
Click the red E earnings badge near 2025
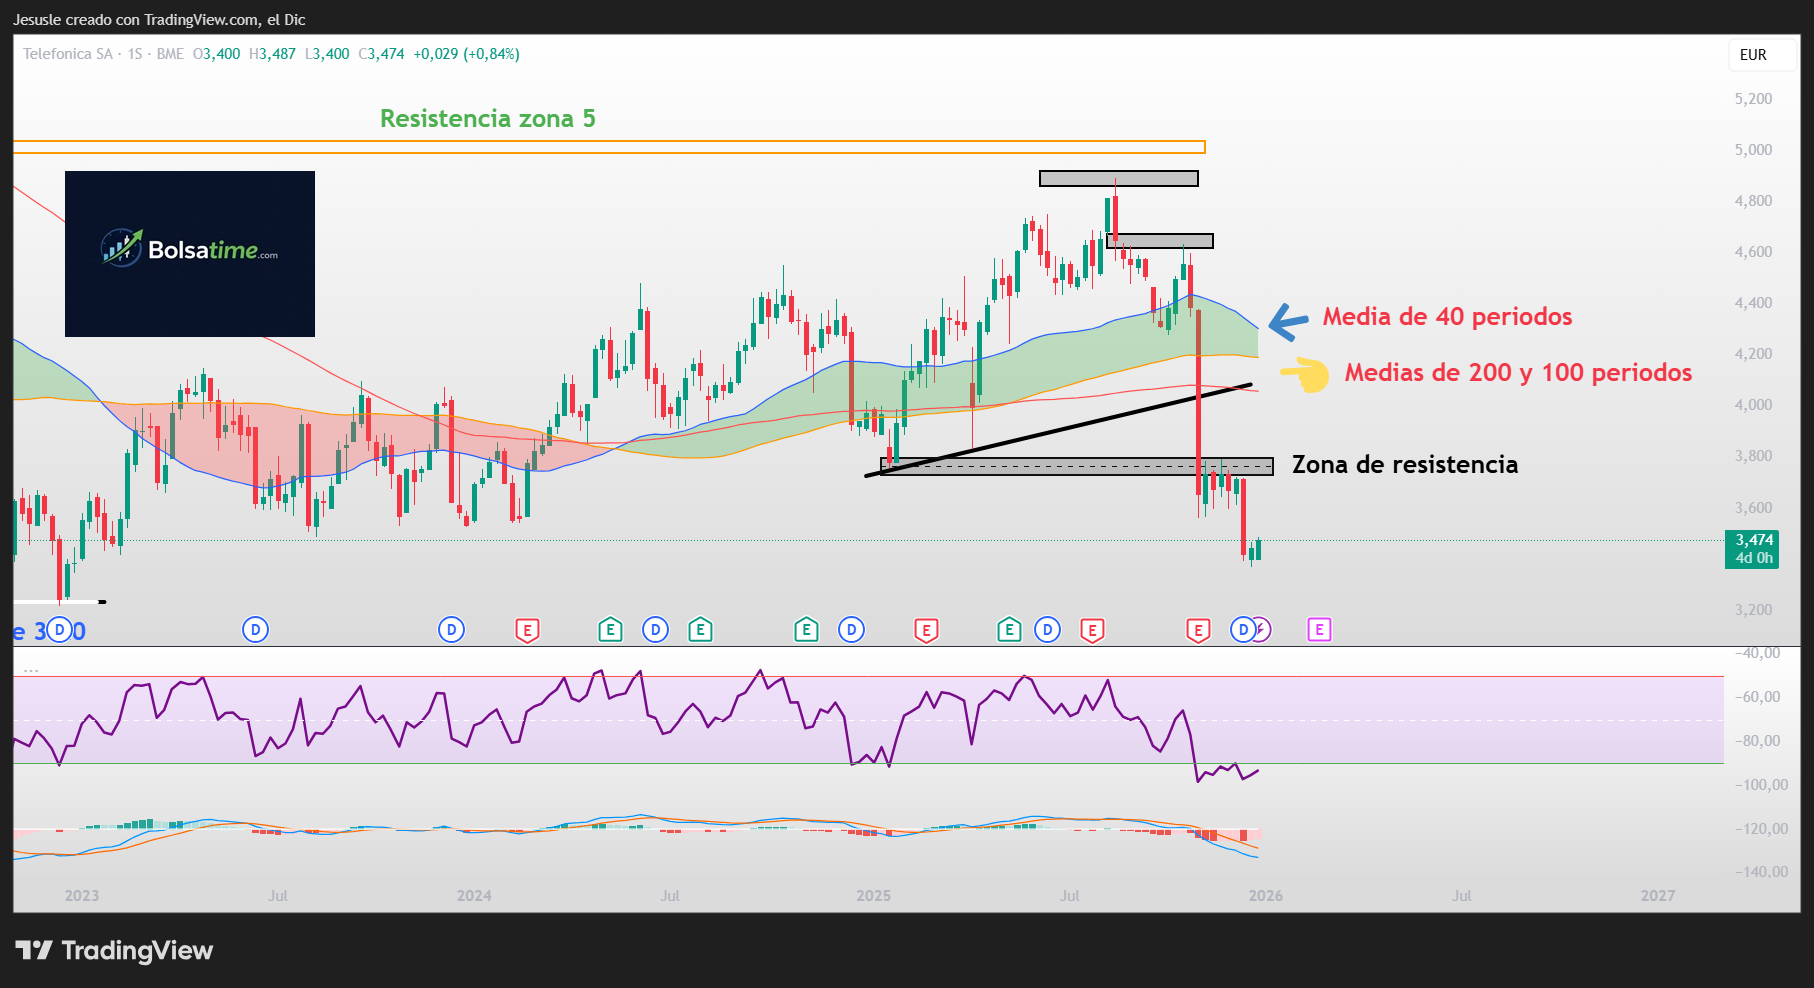click(927, 630)
